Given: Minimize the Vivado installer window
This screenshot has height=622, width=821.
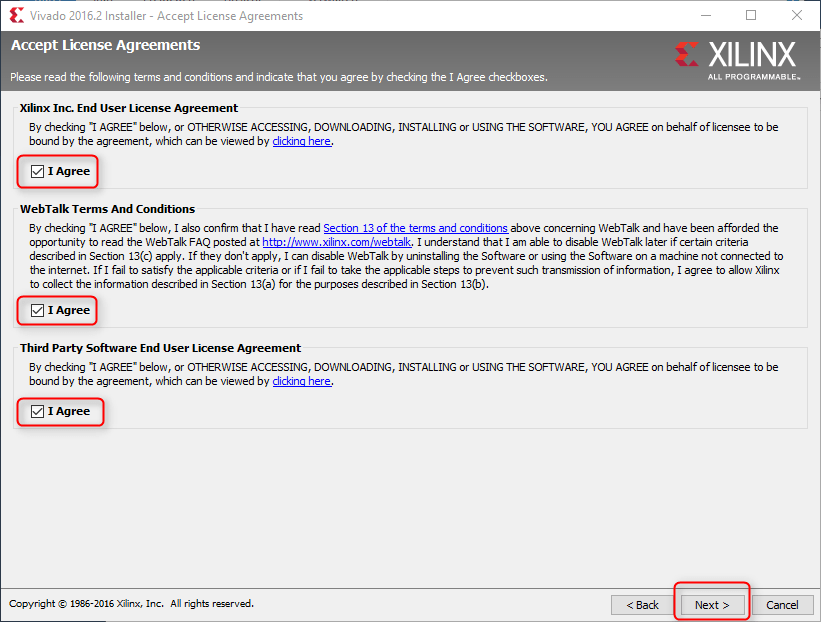Looking at the screenshot, I should [x=704, y=16].
